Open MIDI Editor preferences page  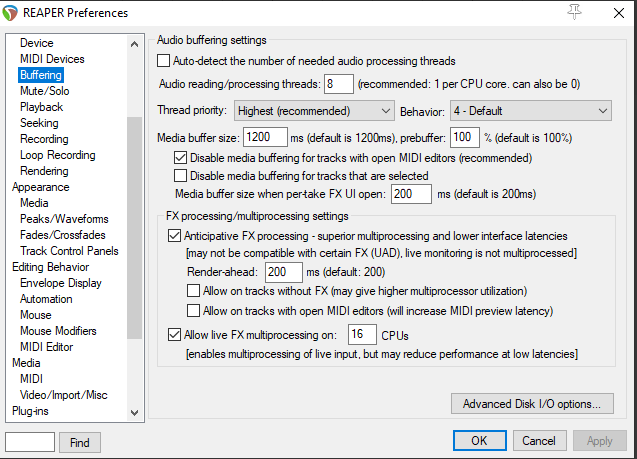47,346
